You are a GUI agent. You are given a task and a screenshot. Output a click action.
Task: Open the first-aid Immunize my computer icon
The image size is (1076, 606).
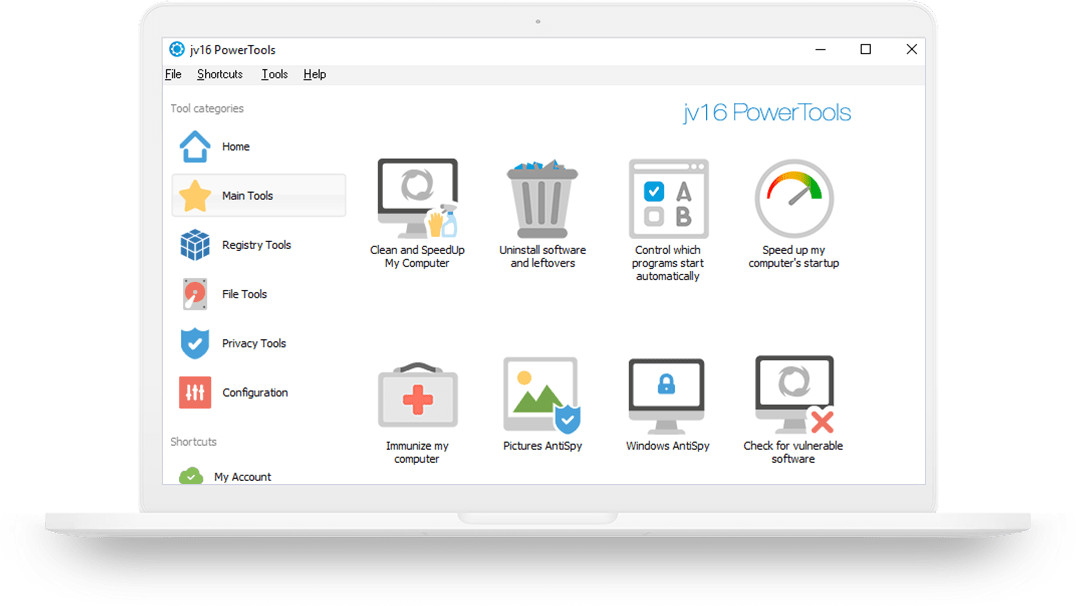click(x=417, y=395)
